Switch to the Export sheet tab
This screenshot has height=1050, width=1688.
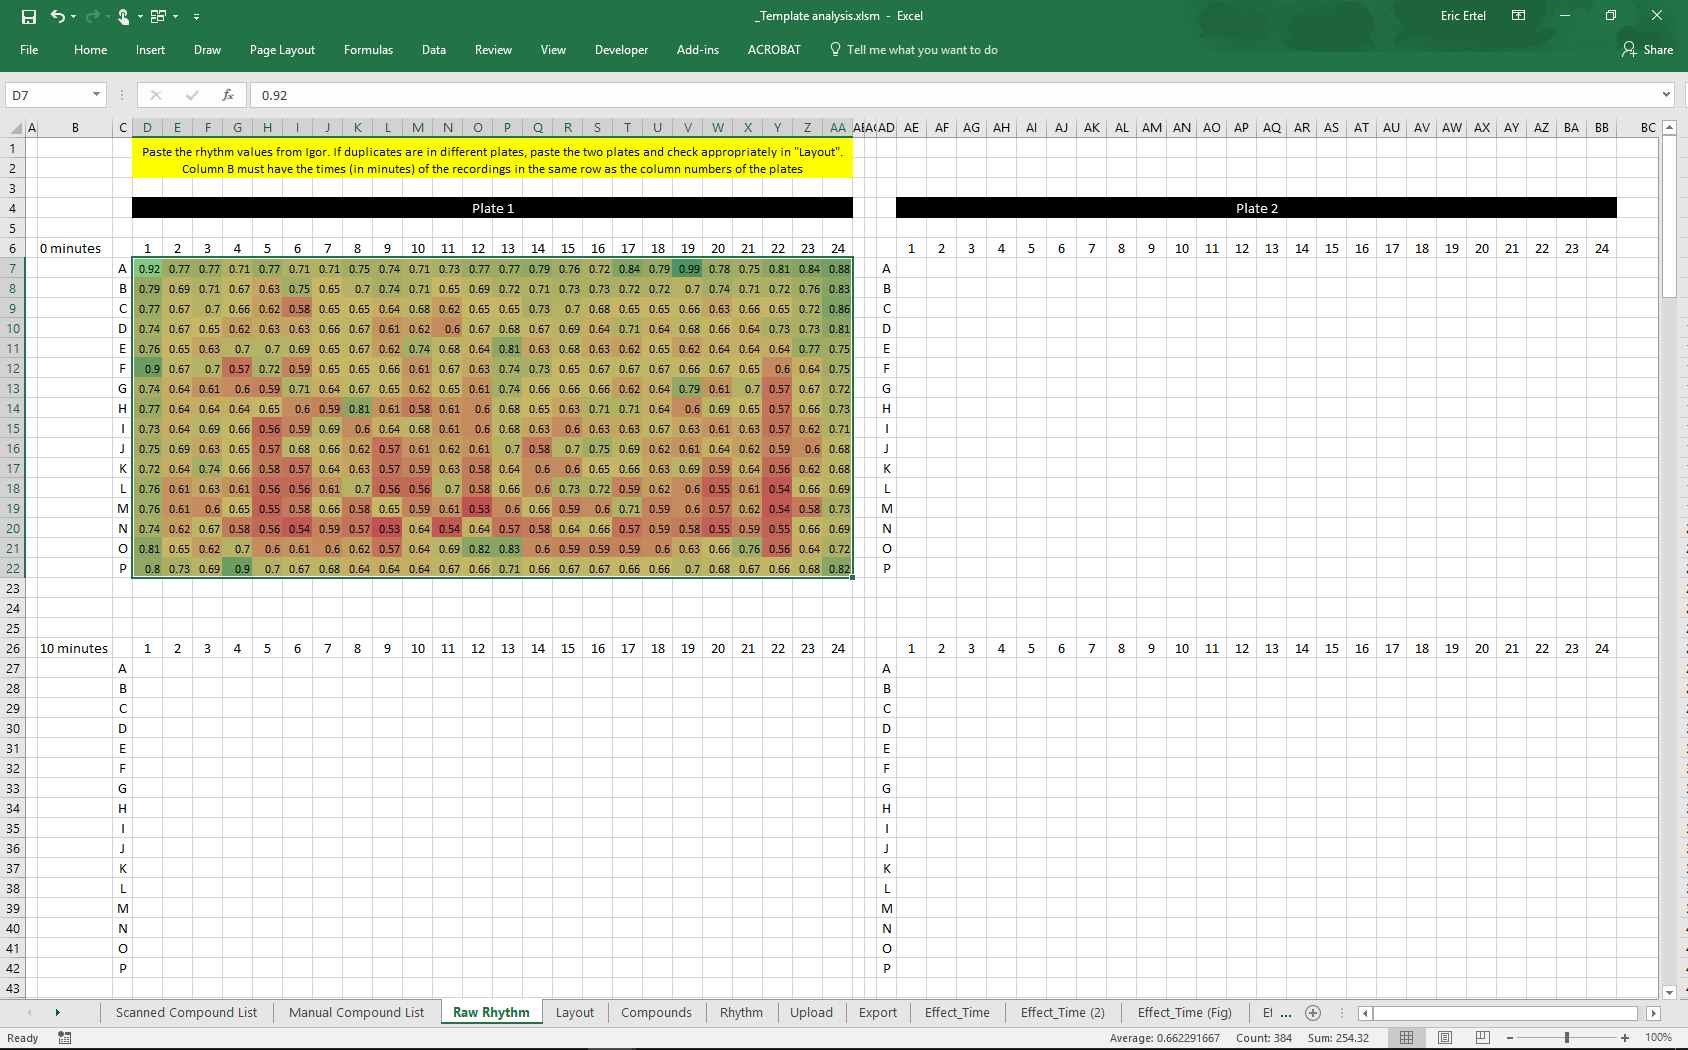(x=878, y=1012)
